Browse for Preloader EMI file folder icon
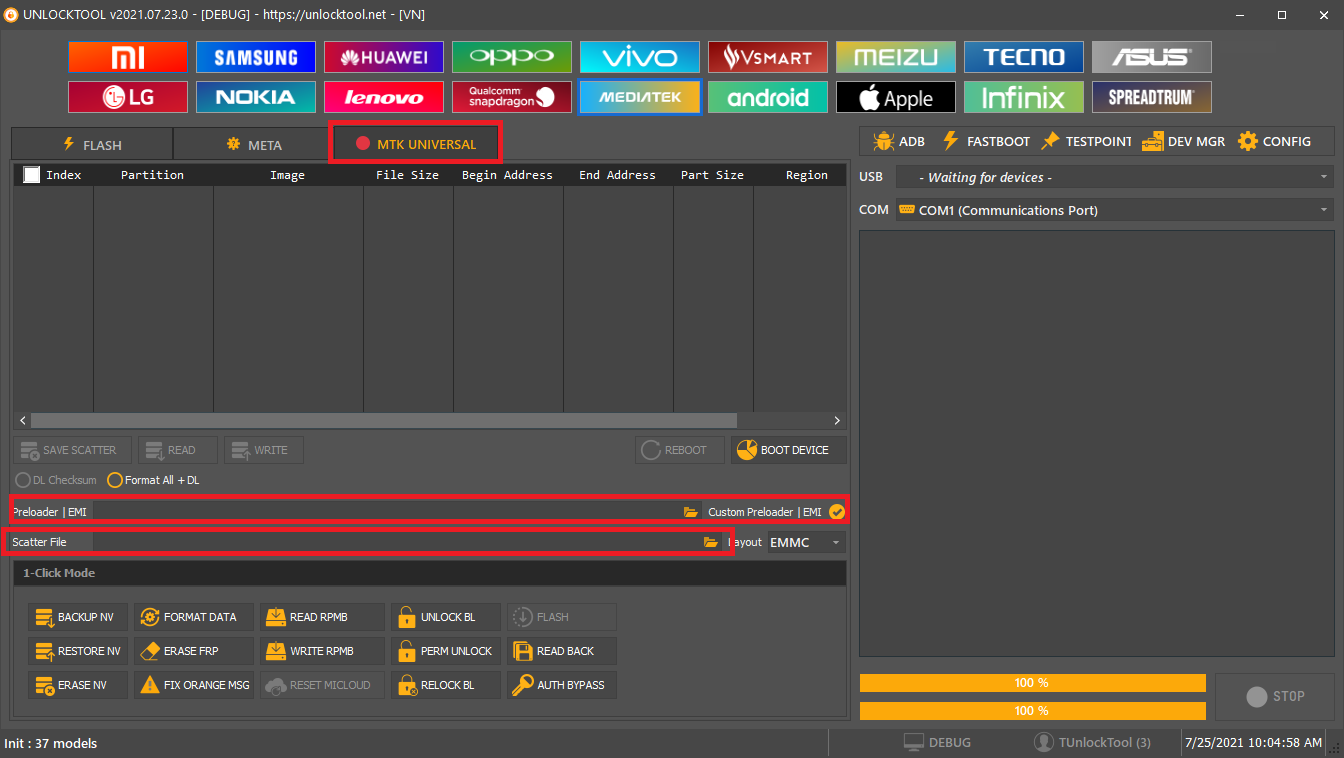 [x=690, y=512]
